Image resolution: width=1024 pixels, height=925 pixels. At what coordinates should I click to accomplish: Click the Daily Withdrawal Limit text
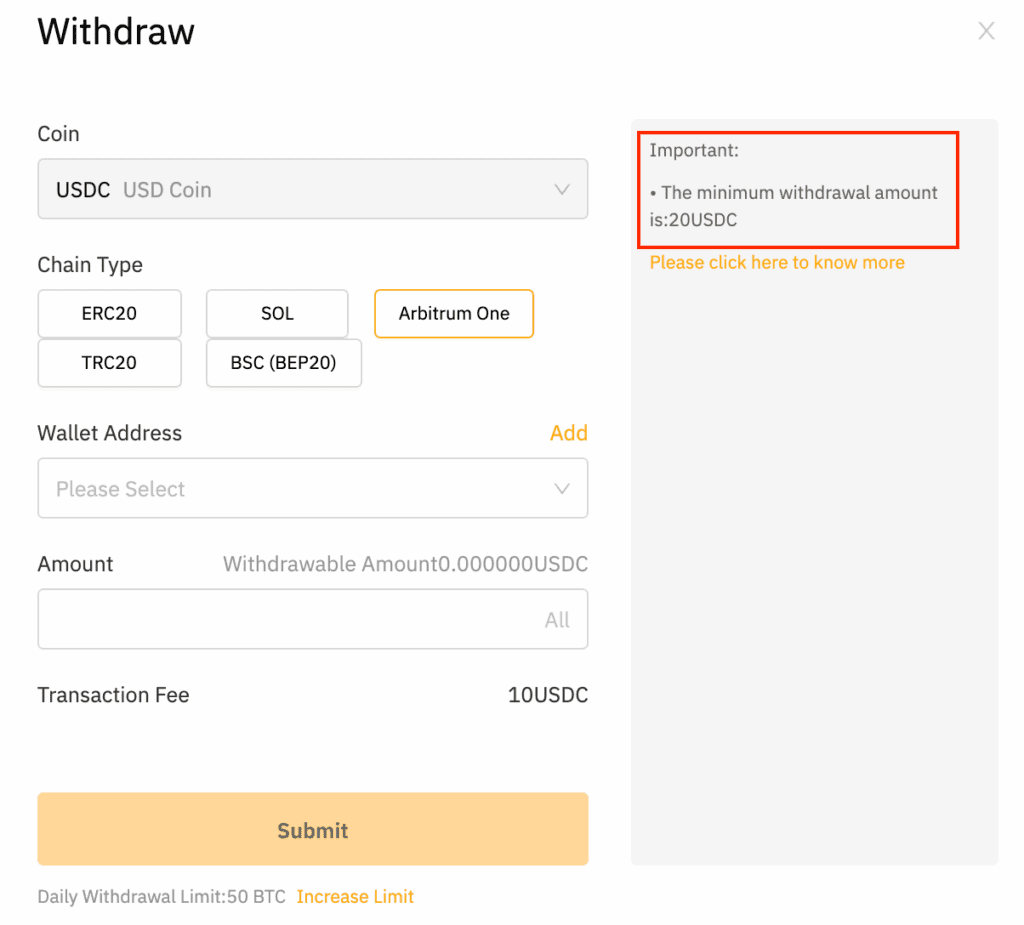tap(162, 897)
